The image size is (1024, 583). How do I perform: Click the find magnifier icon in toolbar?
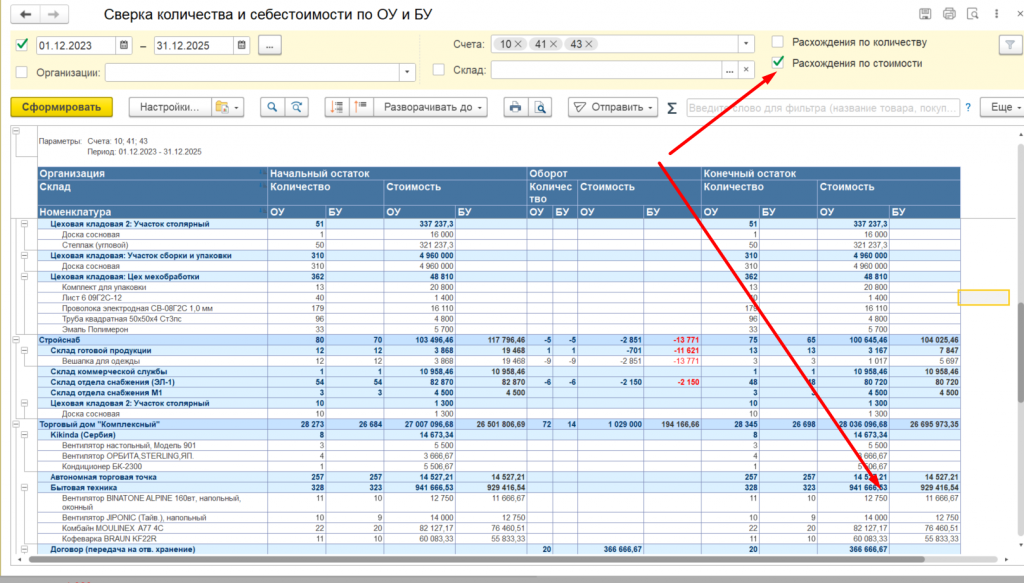click(271, 107)
